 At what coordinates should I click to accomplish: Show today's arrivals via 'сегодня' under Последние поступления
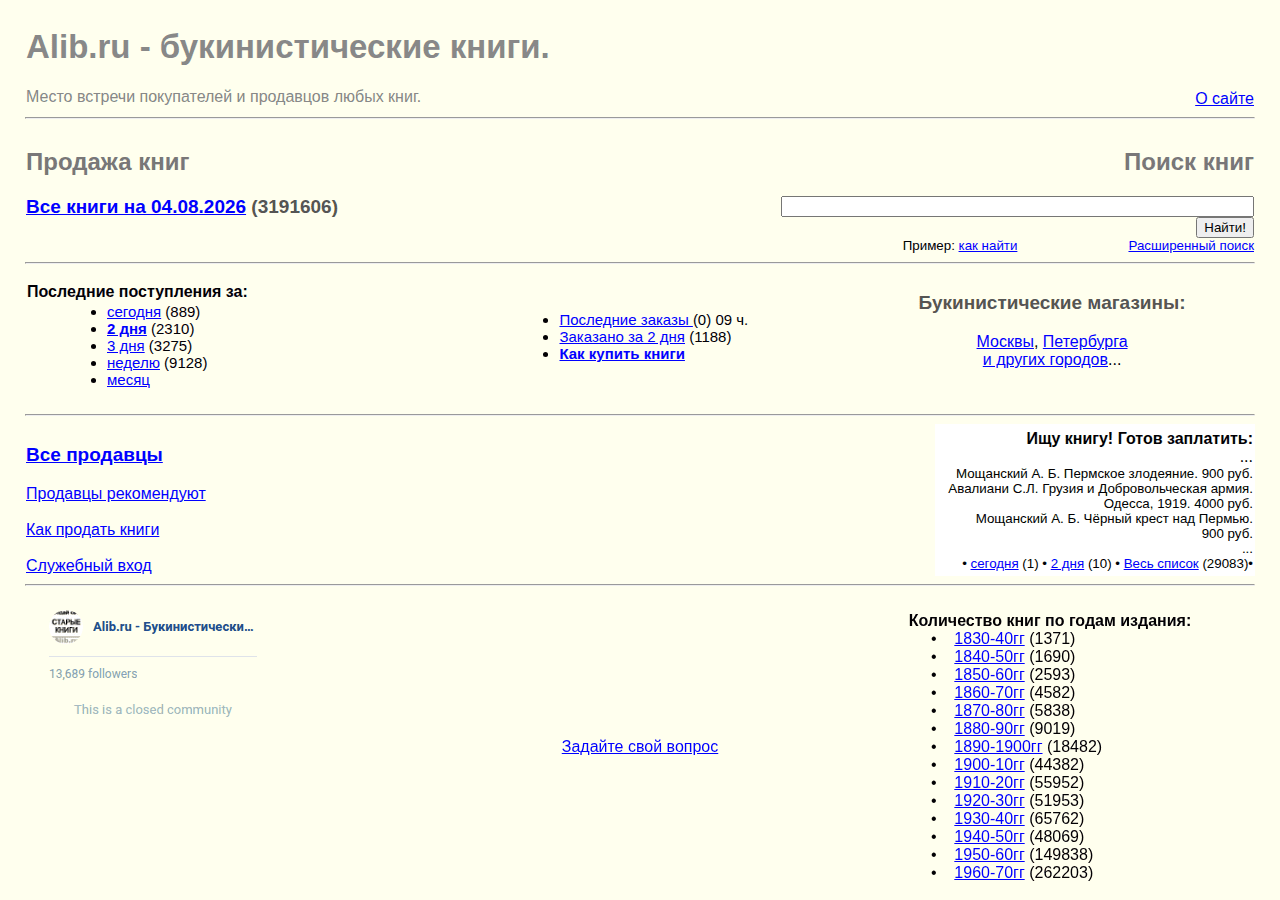pos(134,312)
